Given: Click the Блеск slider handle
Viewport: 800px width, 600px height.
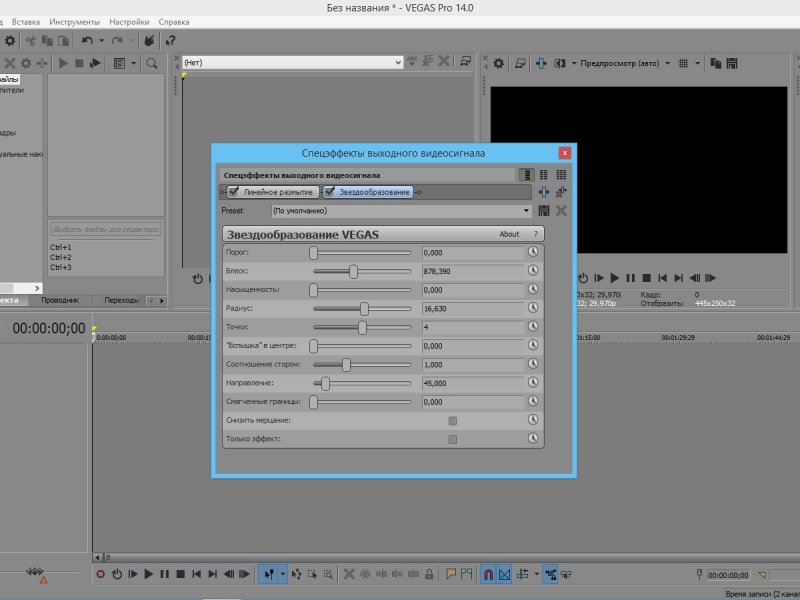Looking at the screenshot, I should click(353, 271).
